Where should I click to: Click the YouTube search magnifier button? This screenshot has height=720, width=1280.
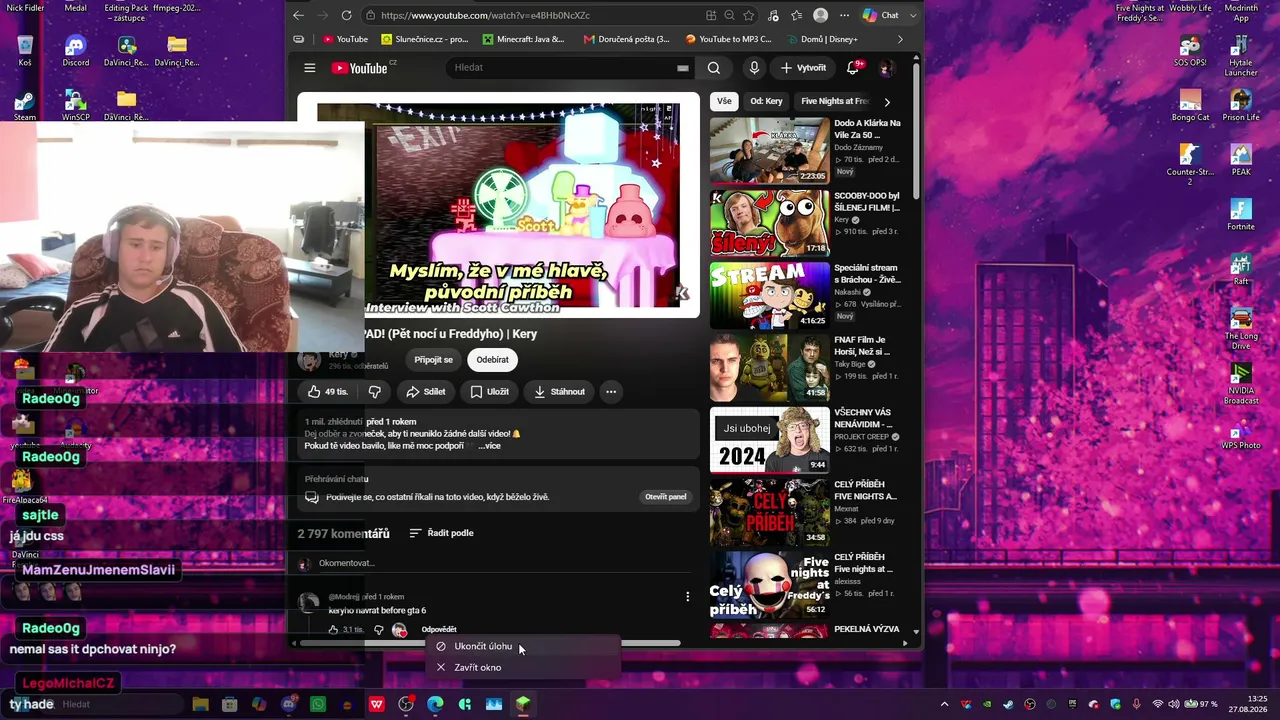(714, 68)
